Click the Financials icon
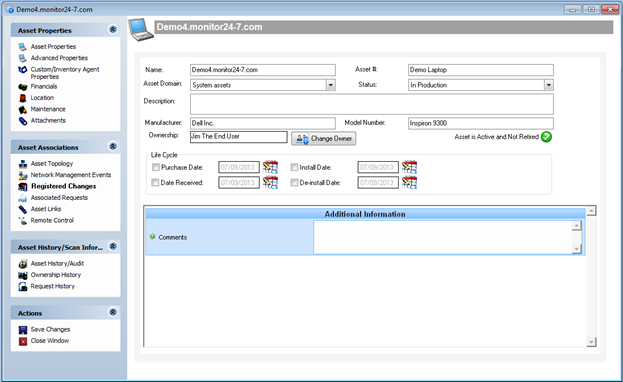This screenshot has height=382, width=623. tap(23, 87)
